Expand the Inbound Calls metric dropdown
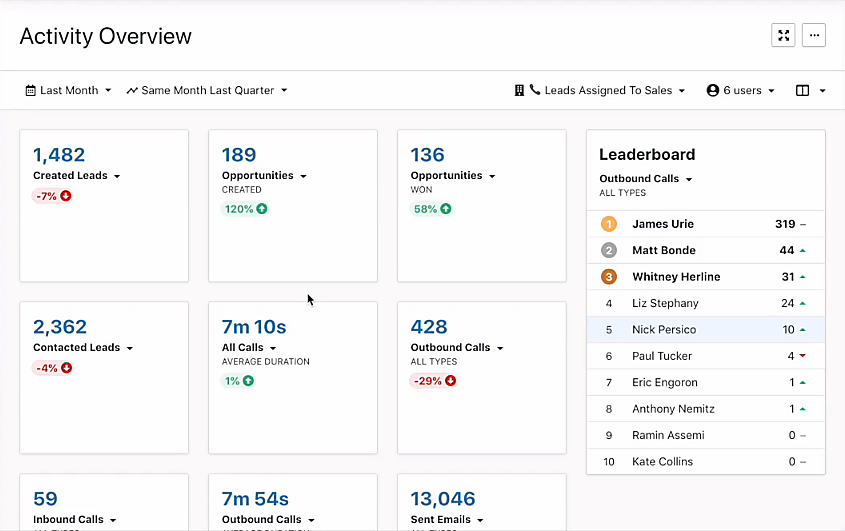845x531 pixels. point(113,520)
